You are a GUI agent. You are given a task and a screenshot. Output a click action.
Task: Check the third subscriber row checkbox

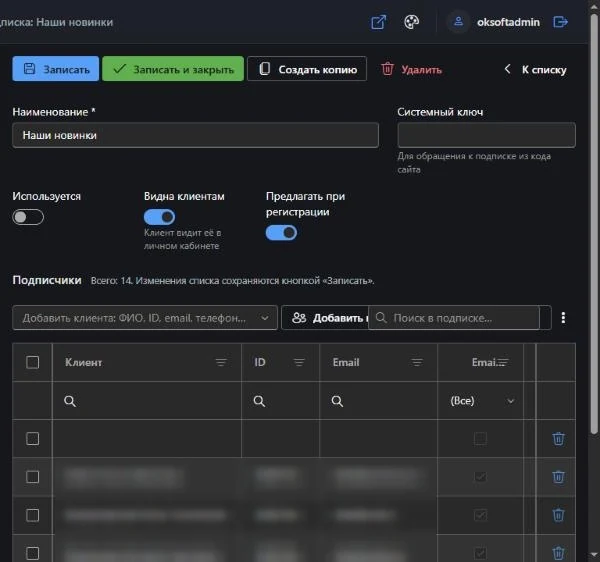coord(33,515)
